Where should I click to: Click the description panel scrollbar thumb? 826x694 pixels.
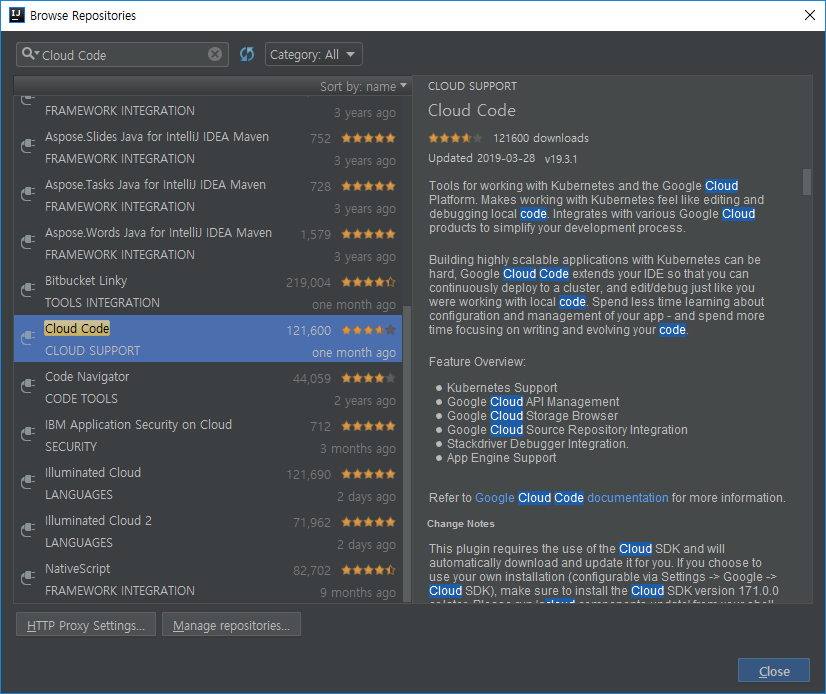807,182
